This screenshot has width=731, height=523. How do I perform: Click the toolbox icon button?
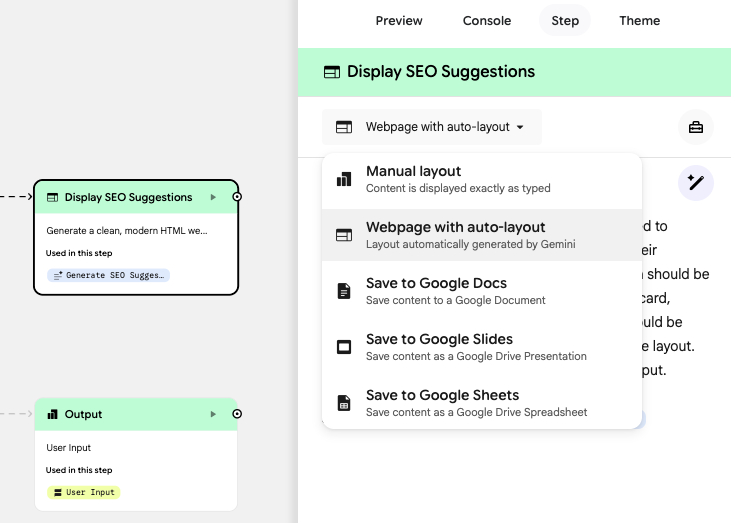[696, 127]
